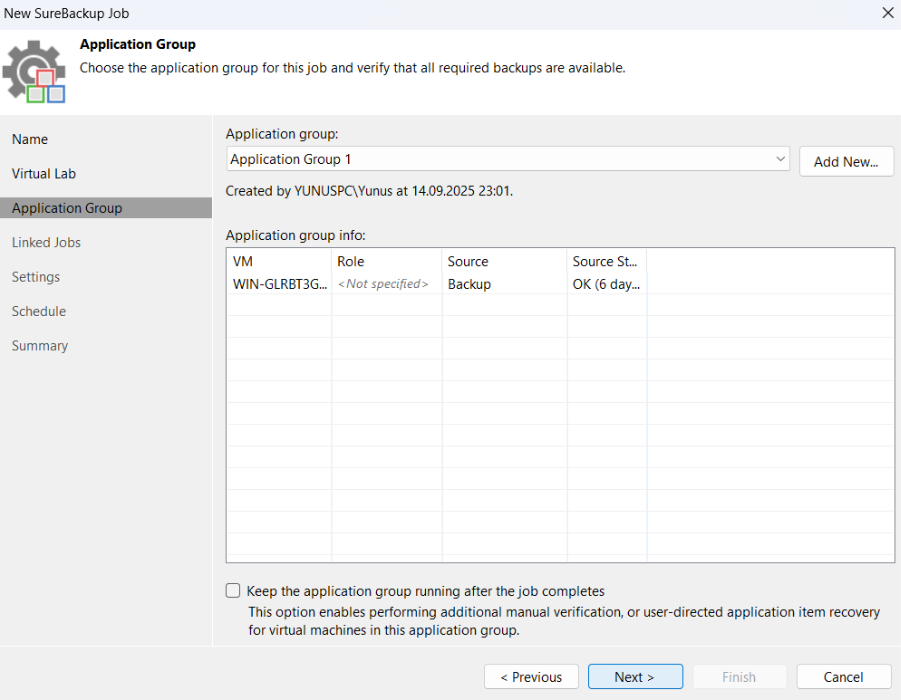
Task: Close the New SureBackup Job dialog
Action: click(x=887, y=13)
